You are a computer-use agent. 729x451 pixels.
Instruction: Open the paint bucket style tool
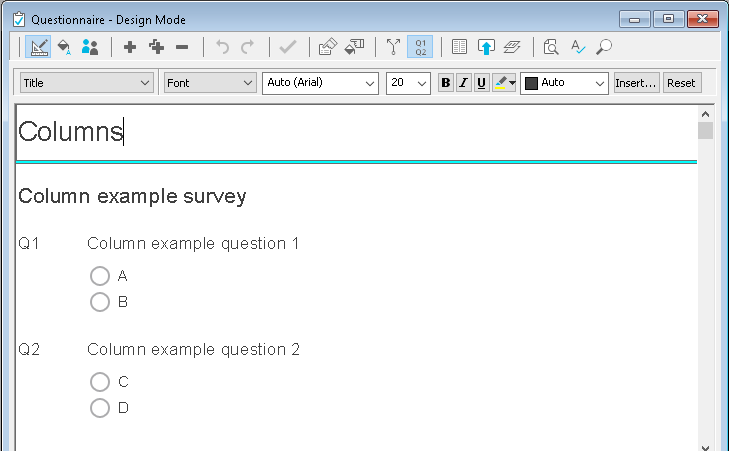pyautogui.click(x=64, y=47)
